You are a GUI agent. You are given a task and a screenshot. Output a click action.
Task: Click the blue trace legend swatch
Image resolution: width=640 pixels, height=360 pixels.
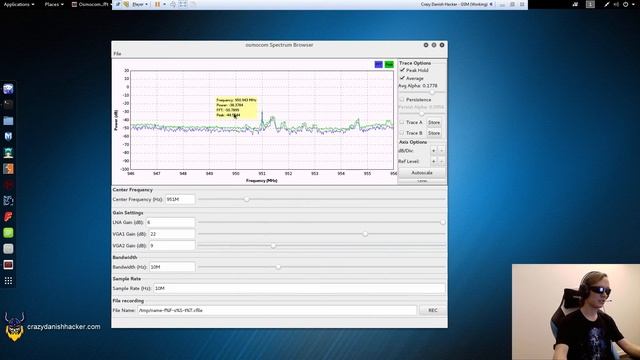coord(378,64)
